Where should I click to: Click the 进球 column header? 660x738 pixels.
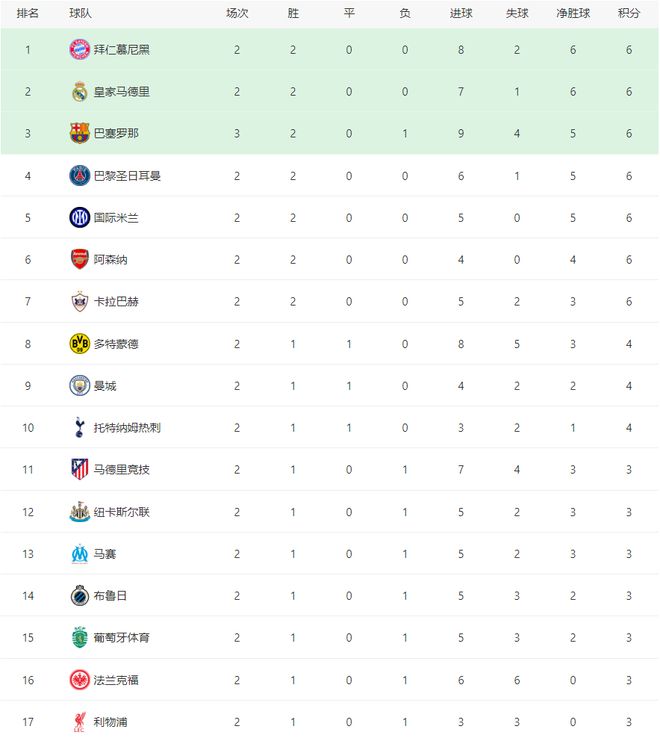tap(461, 14)
